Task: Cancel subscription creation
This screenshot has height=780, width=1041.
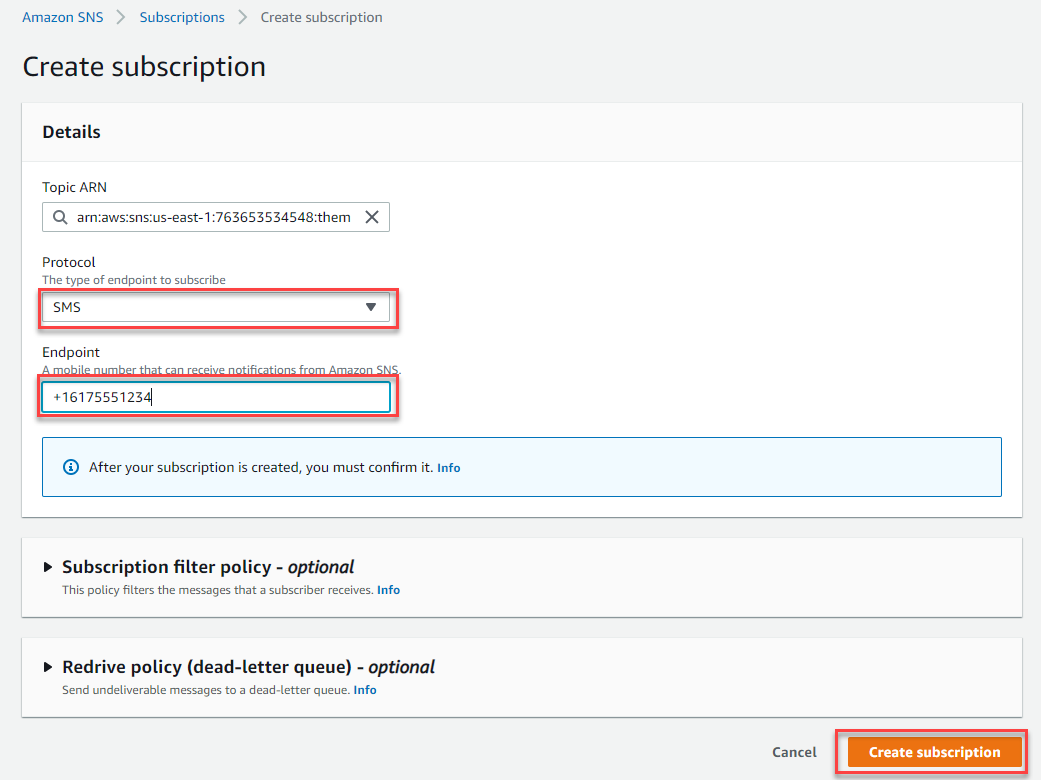Action: (x=794, y=752)
